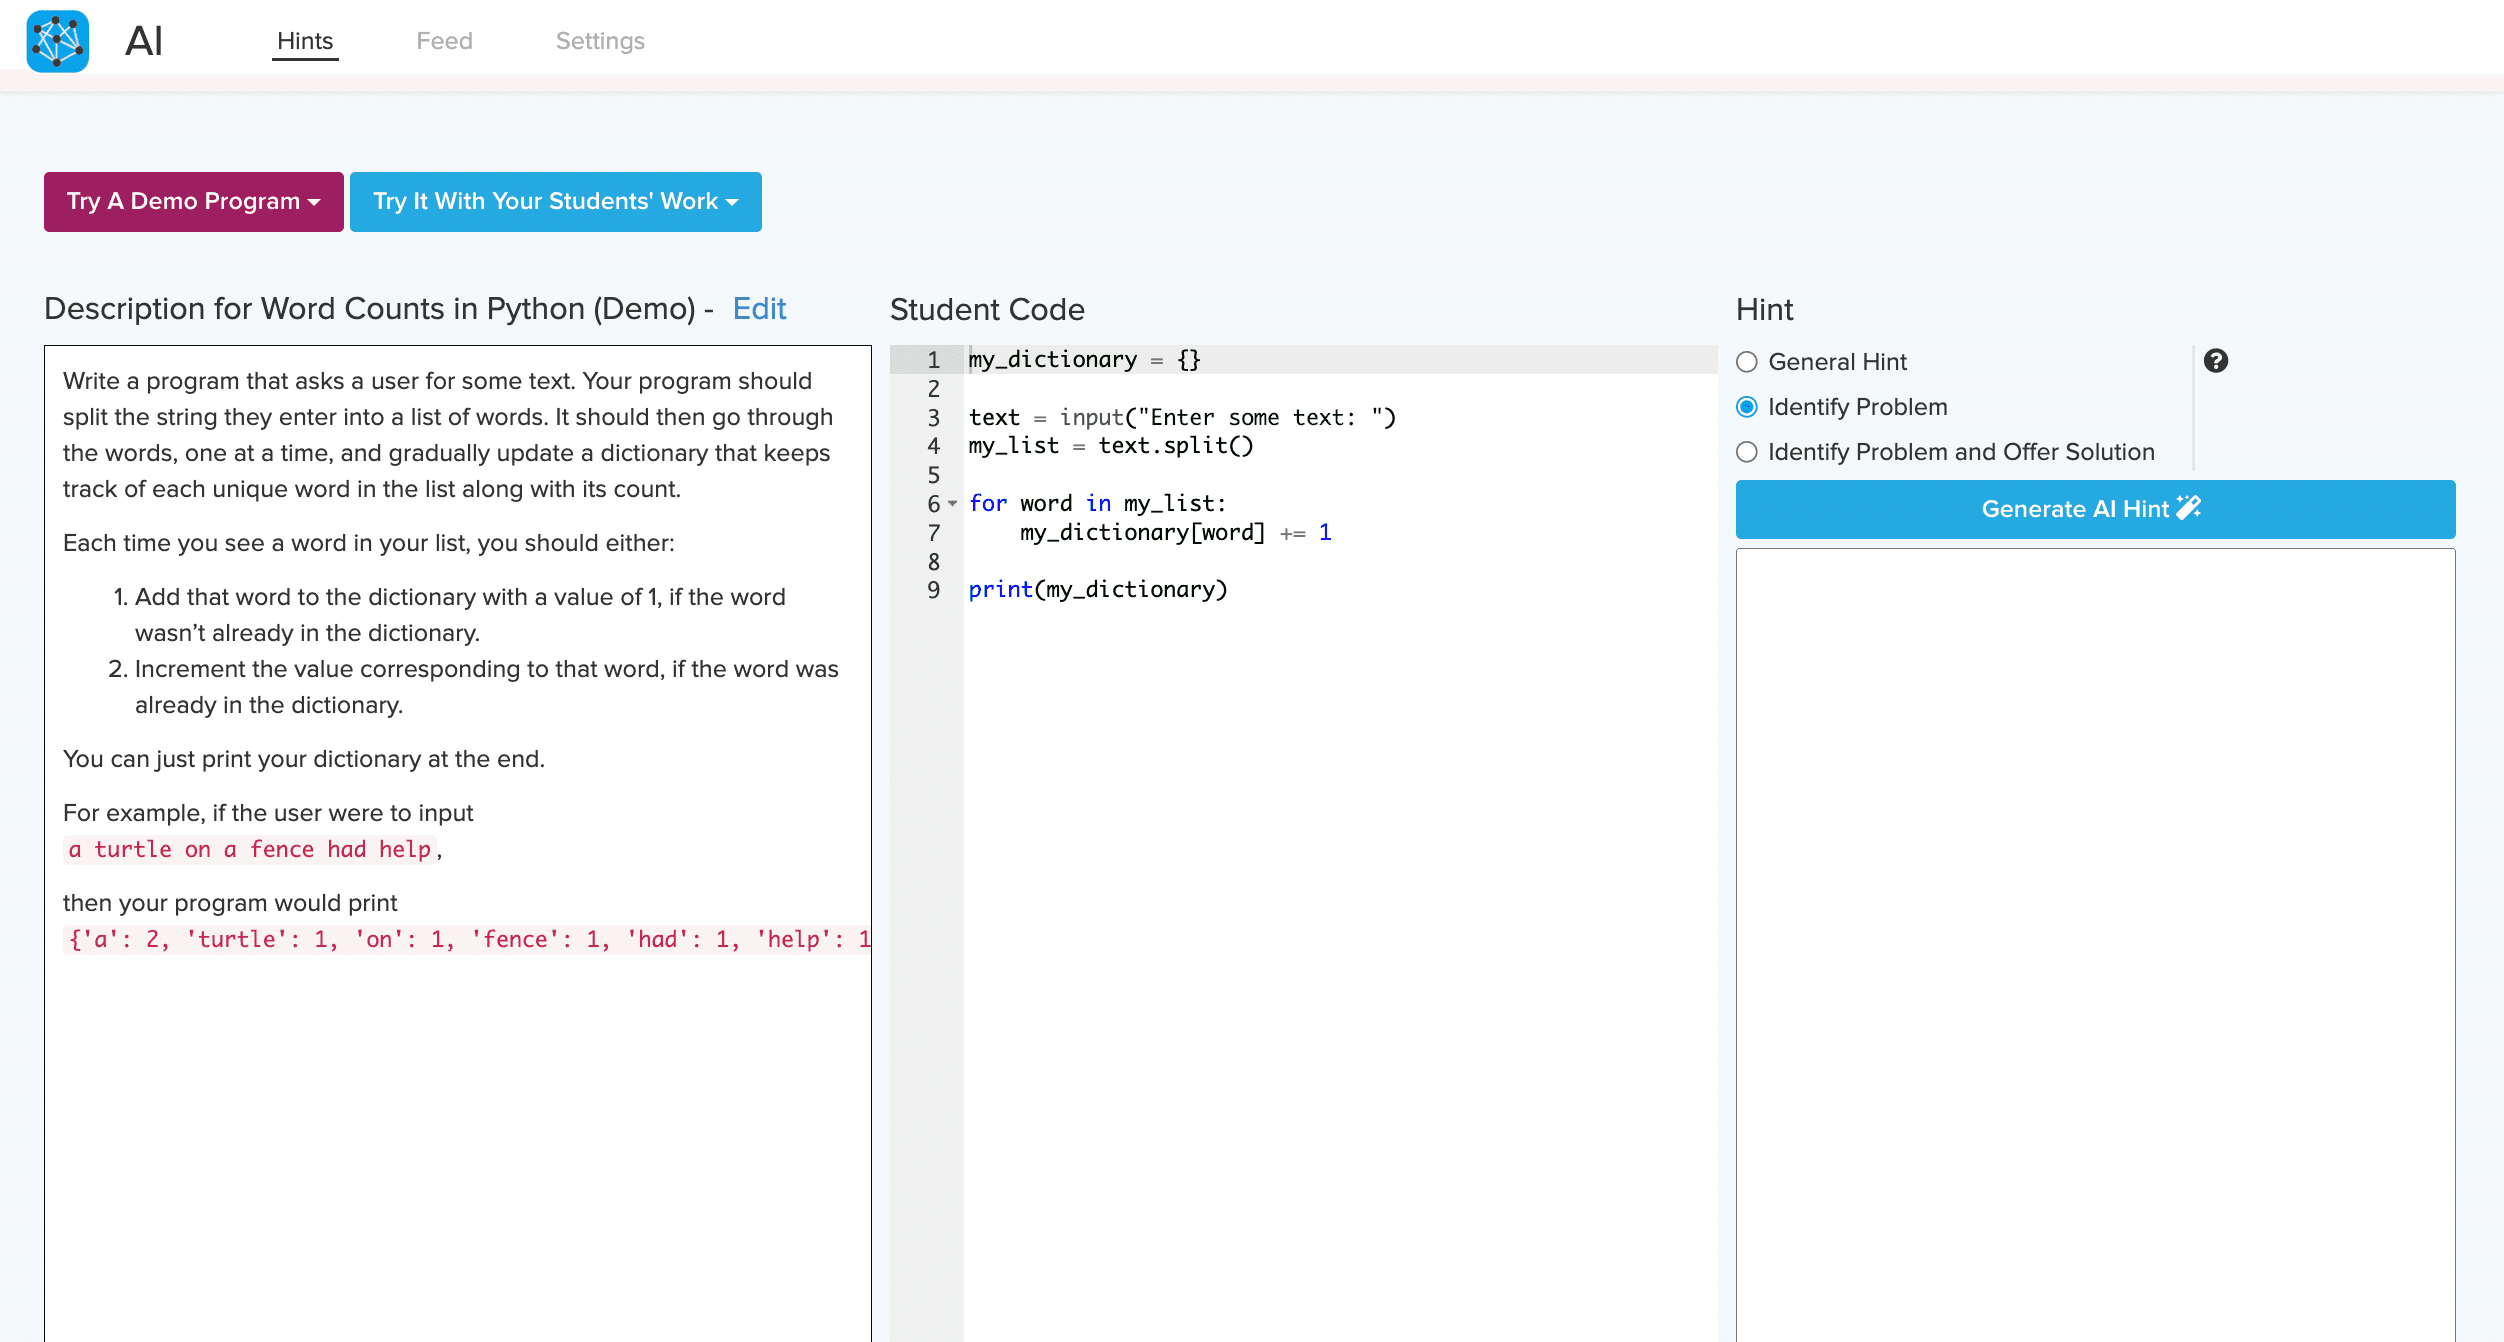Click the example input 'a turtle on a fence' code snippet
Viewport: 2504px width, 1342px height.
250,849
